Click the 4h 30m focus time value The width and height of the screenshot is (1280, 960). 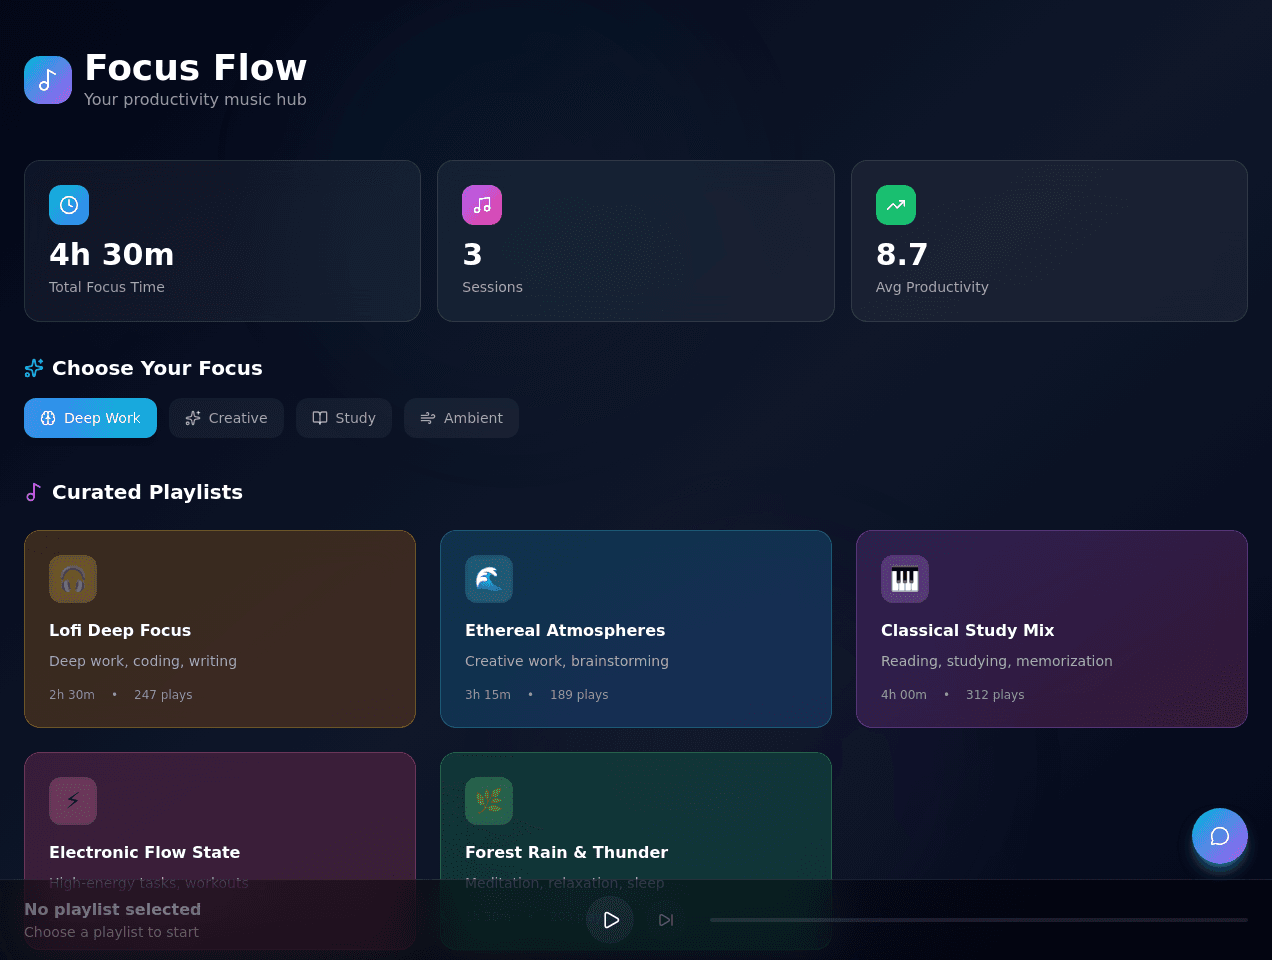click(x=112, y=254)
